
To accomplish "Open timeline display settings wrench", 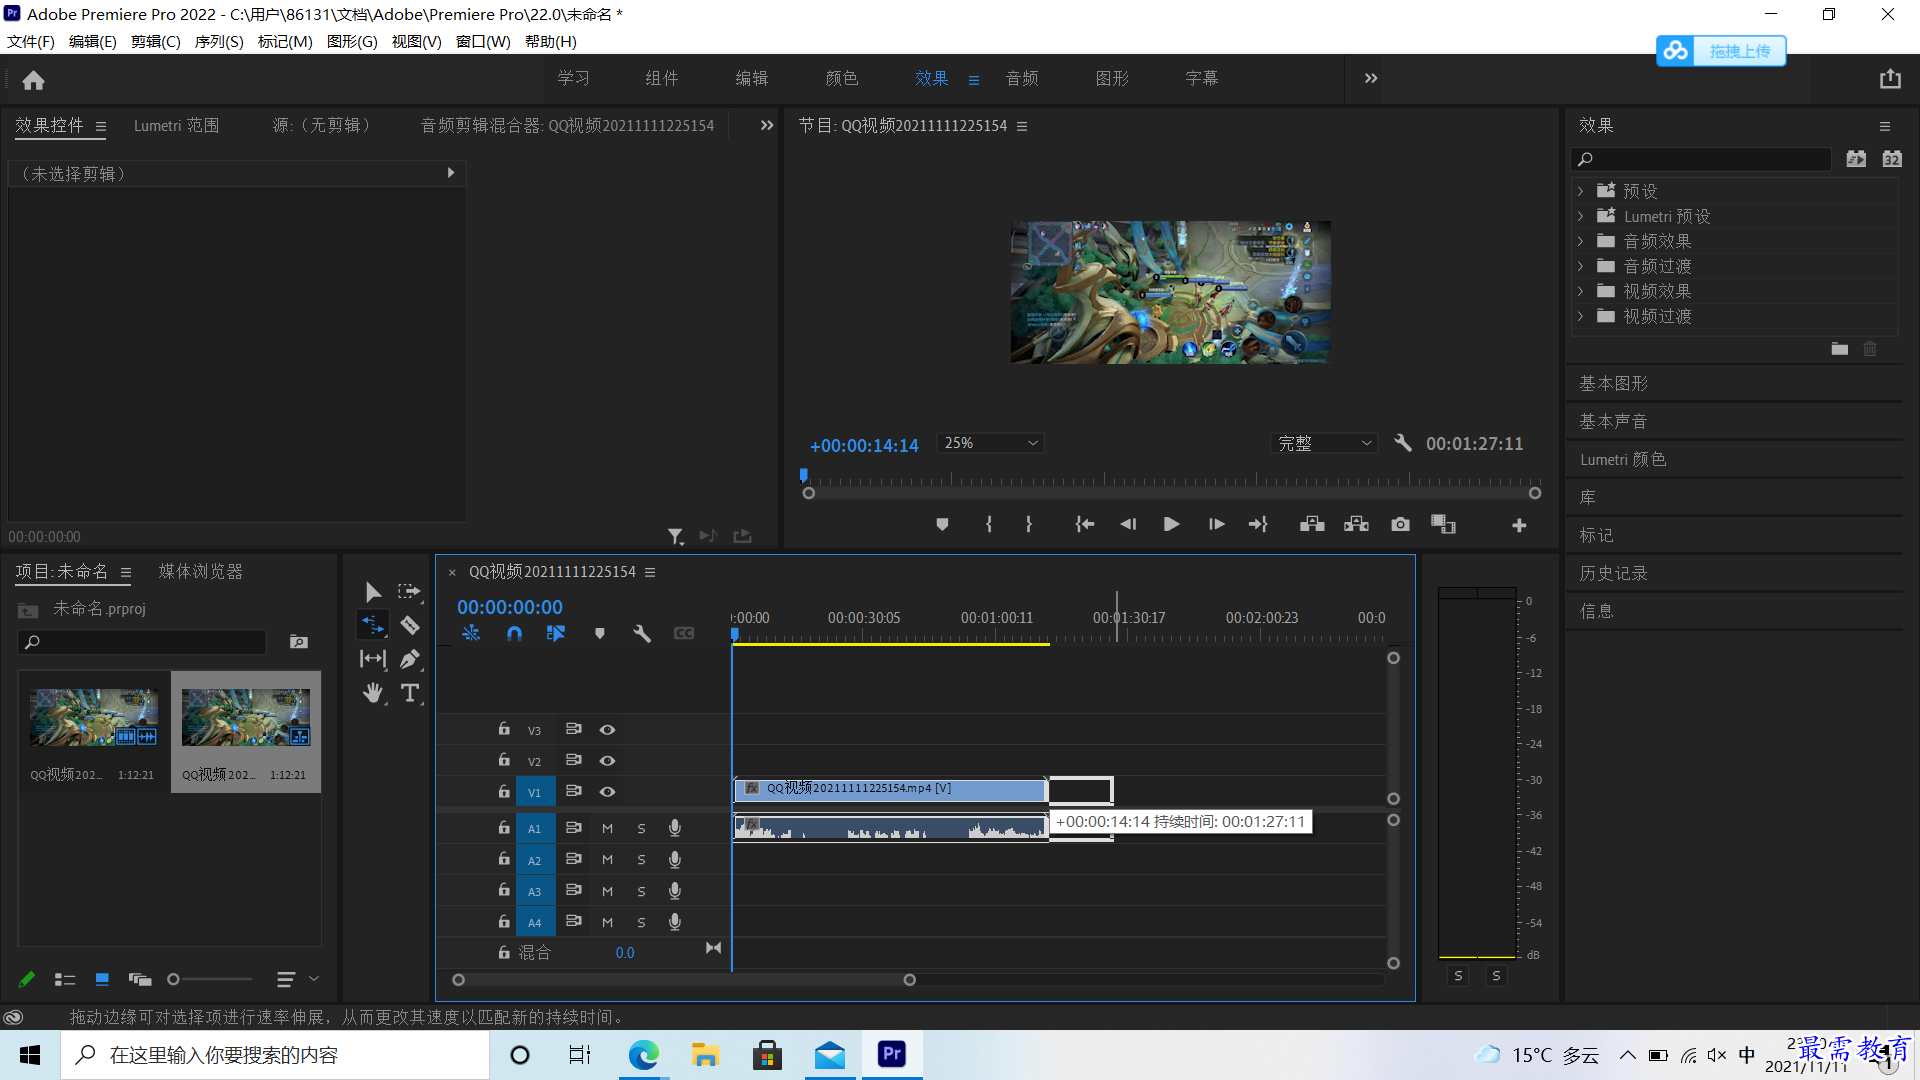I will [x=642, y=633].
